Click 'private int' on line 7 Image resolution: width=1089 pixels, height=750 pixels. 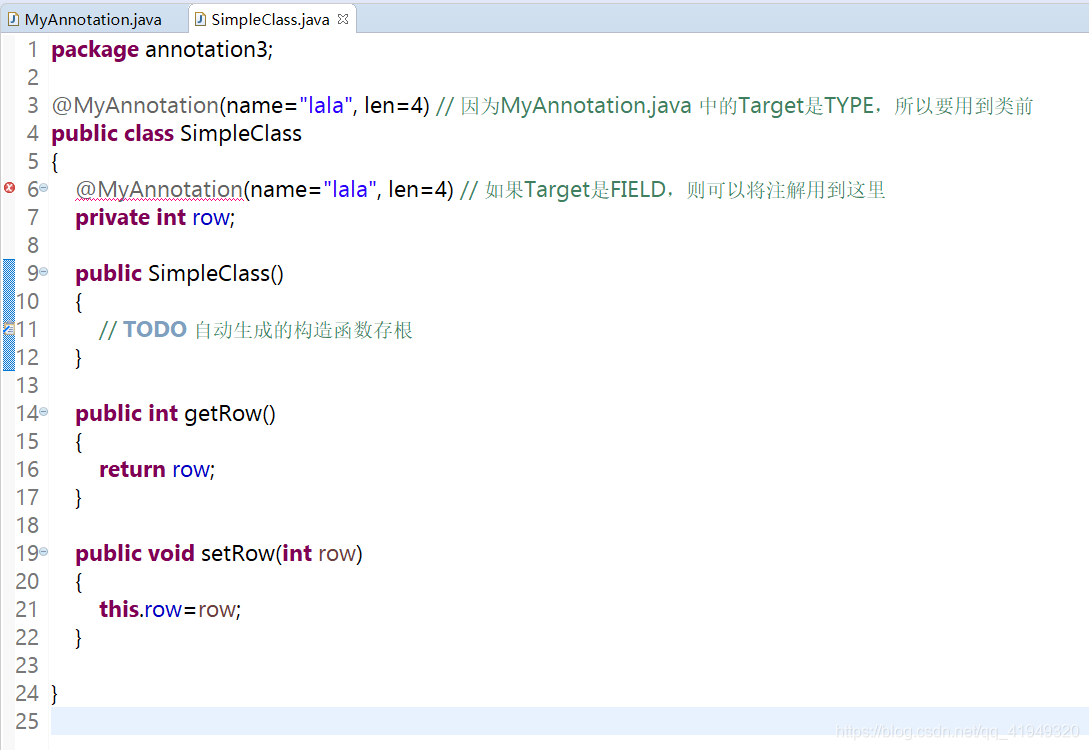[131, 217]
